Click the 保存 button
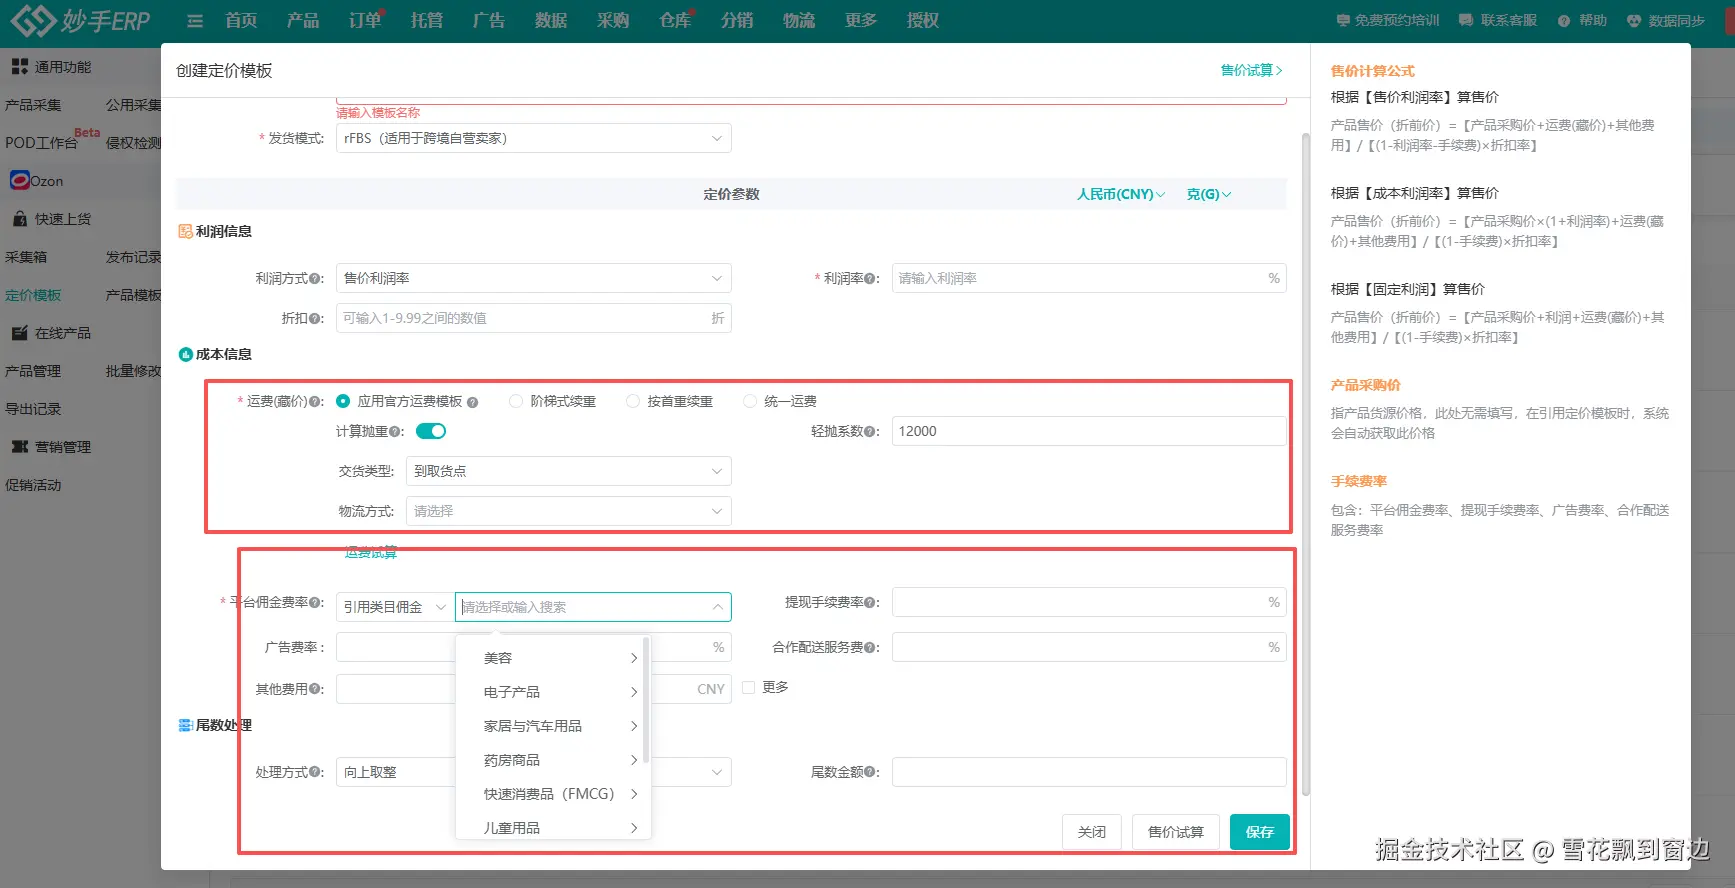The image size is (1735, 888). [1260, 832]
